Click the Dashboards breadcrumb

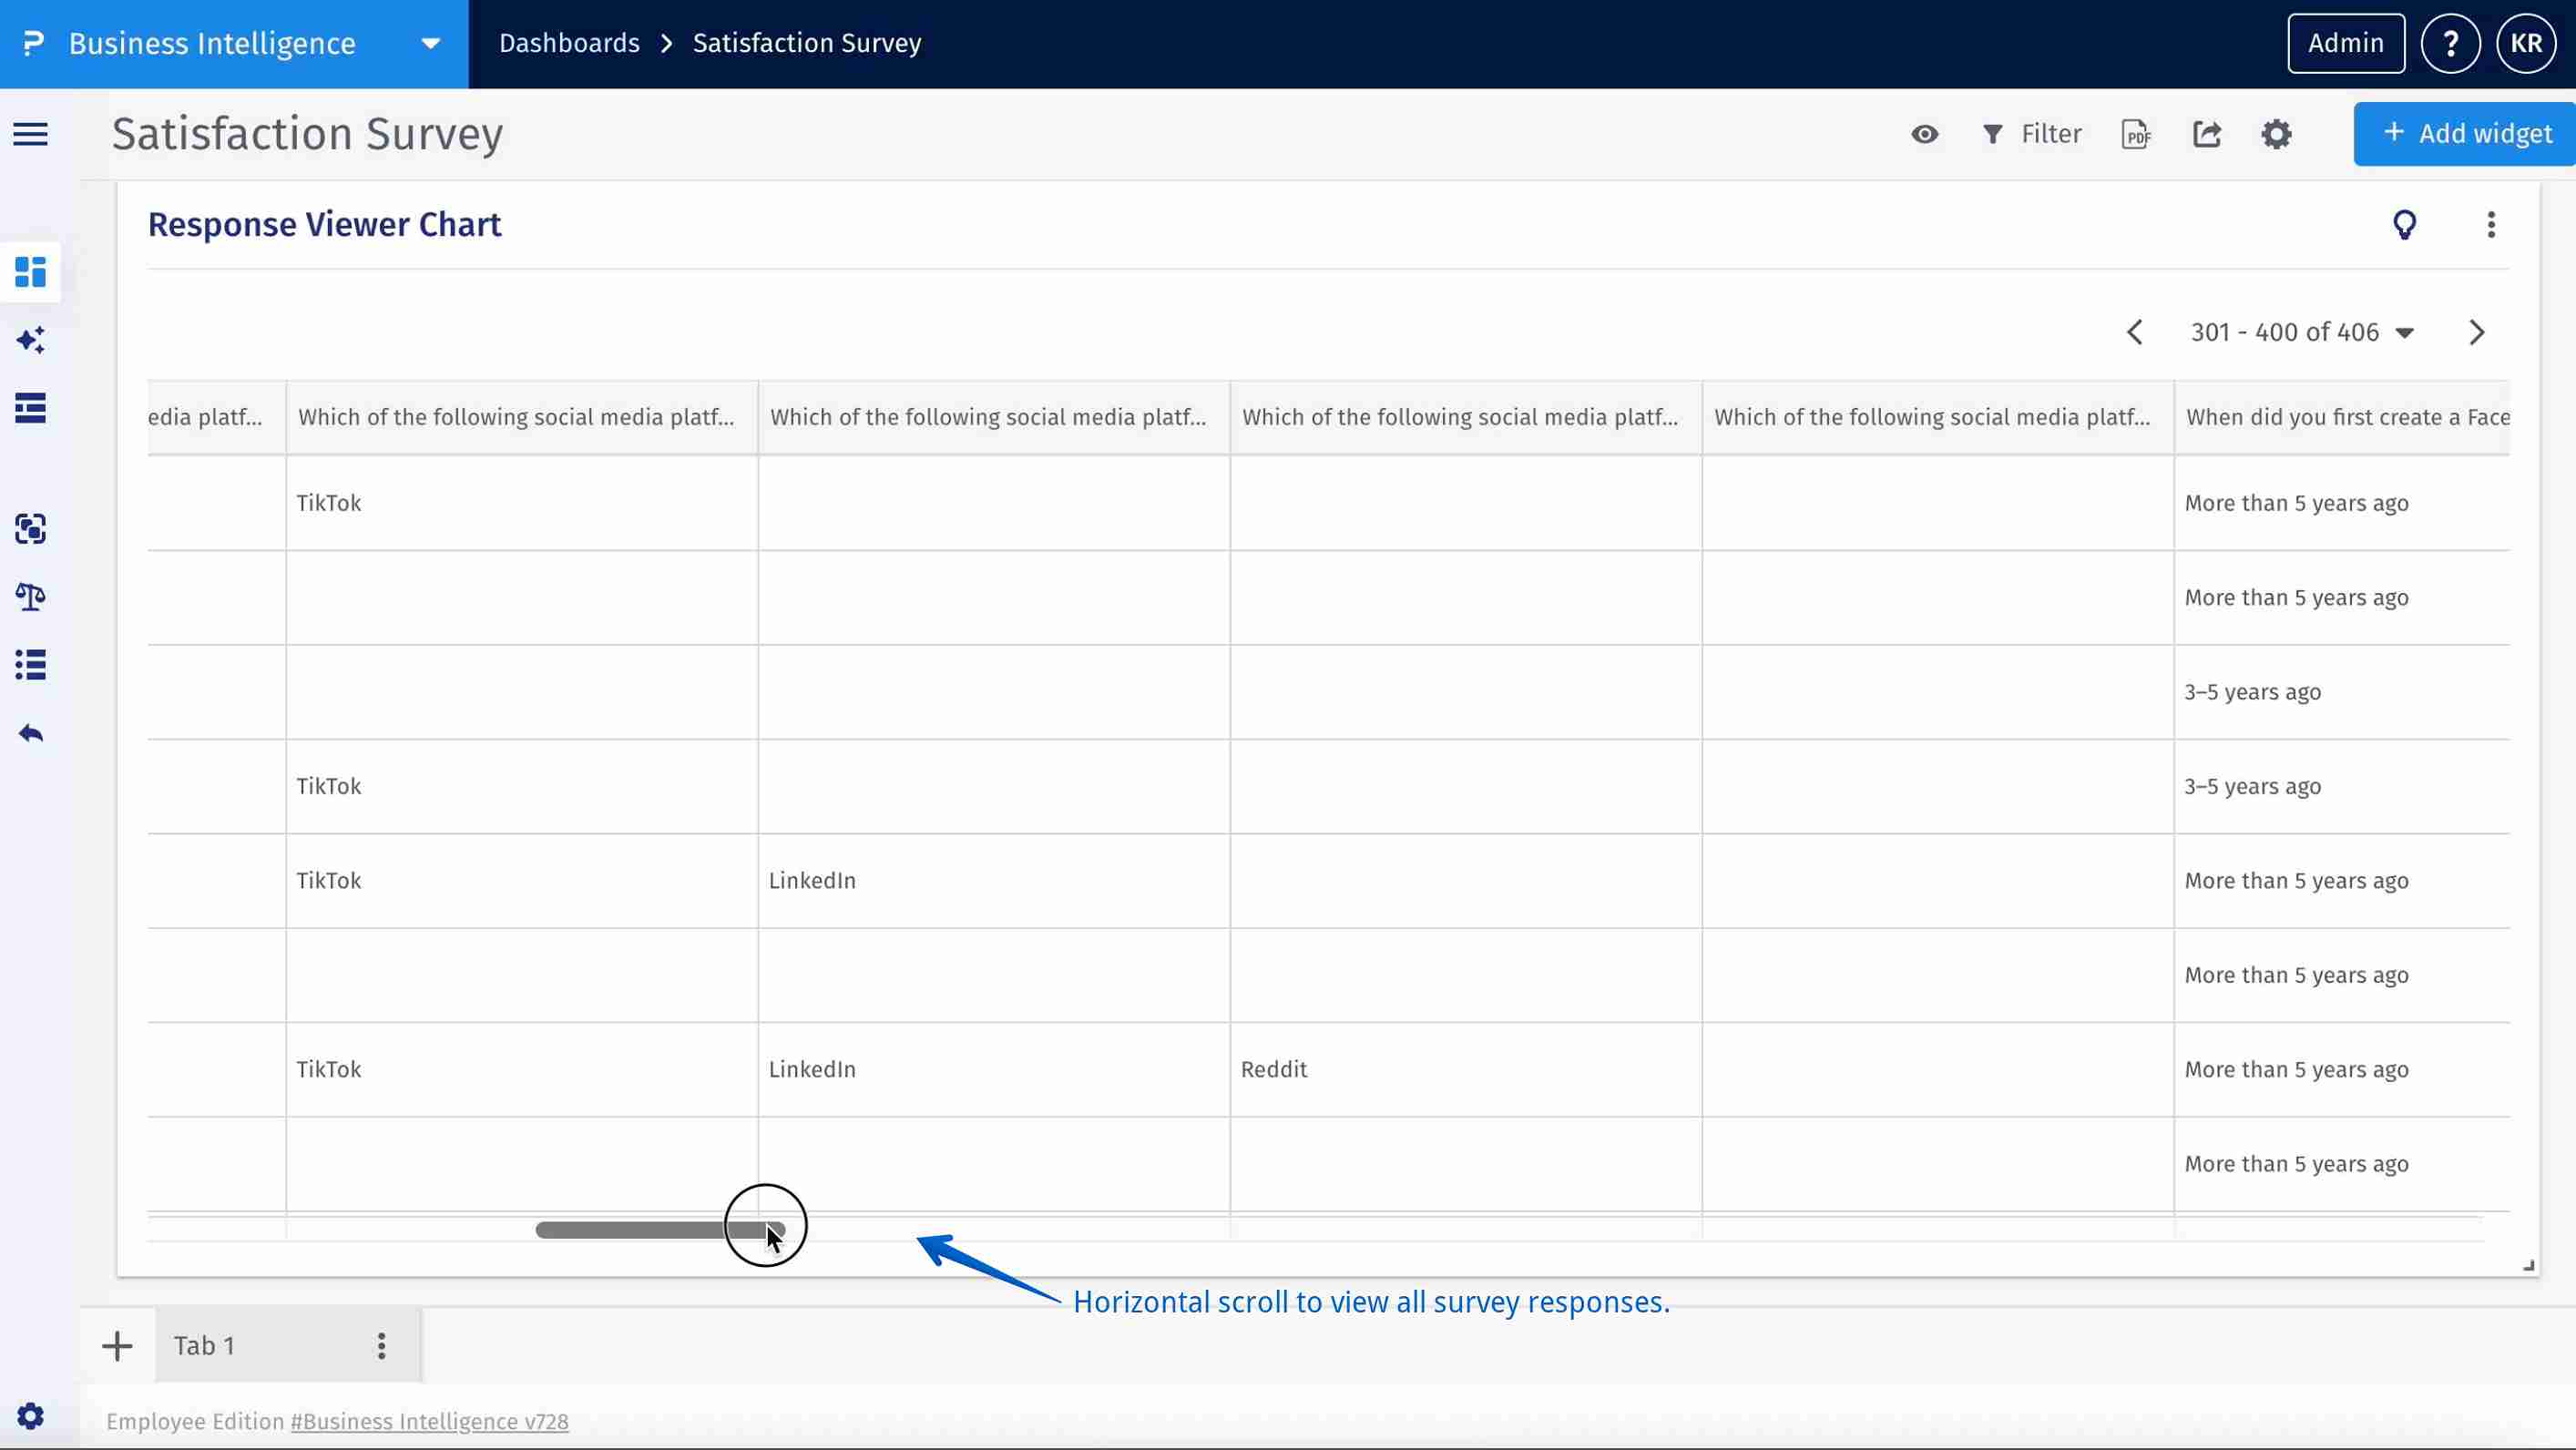pos(569,44)
